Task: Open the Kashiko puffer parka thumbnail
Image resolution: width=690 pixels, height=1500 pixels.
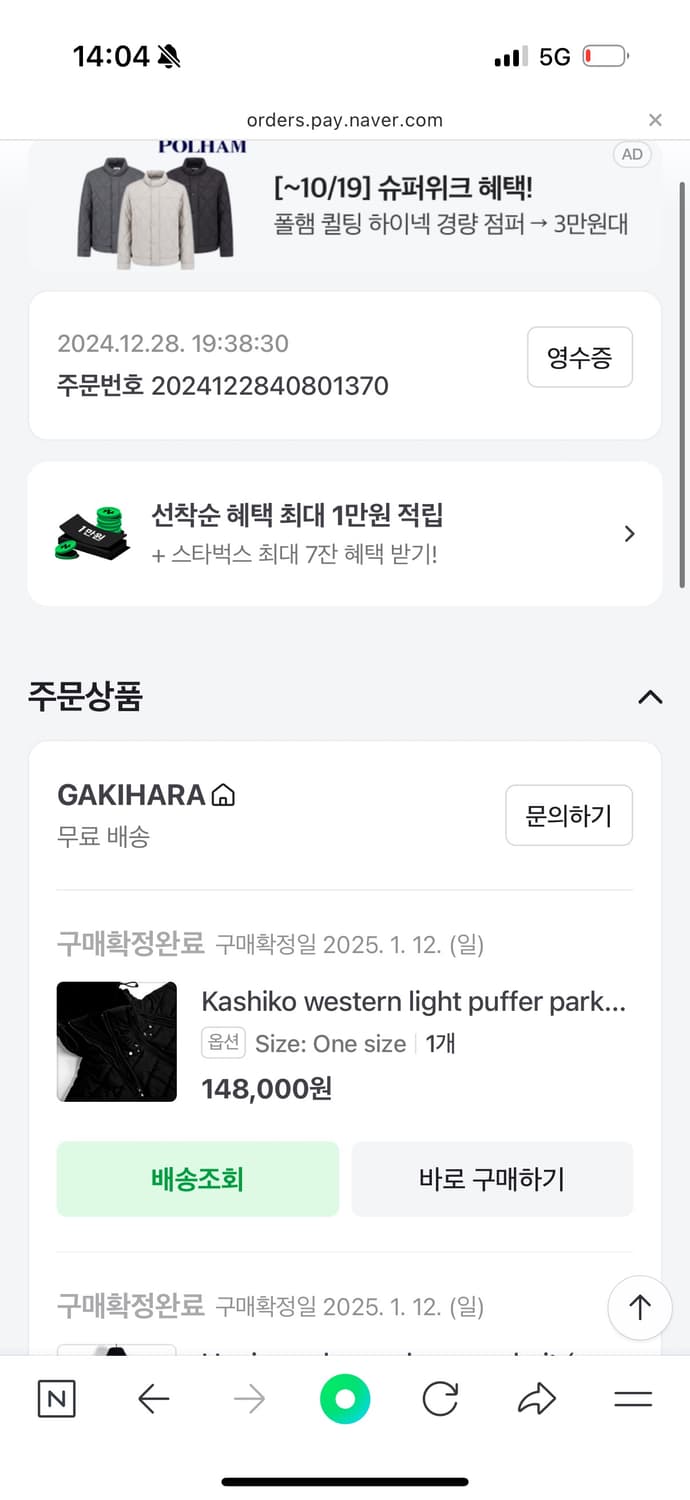Action: tap(117, 1041)
